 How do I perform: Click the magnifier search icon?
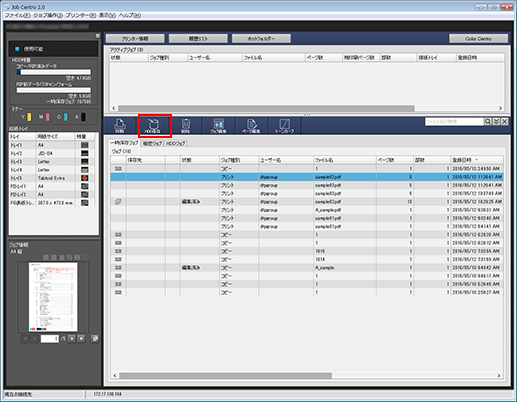pyautogui.click(x=488, y=122)
